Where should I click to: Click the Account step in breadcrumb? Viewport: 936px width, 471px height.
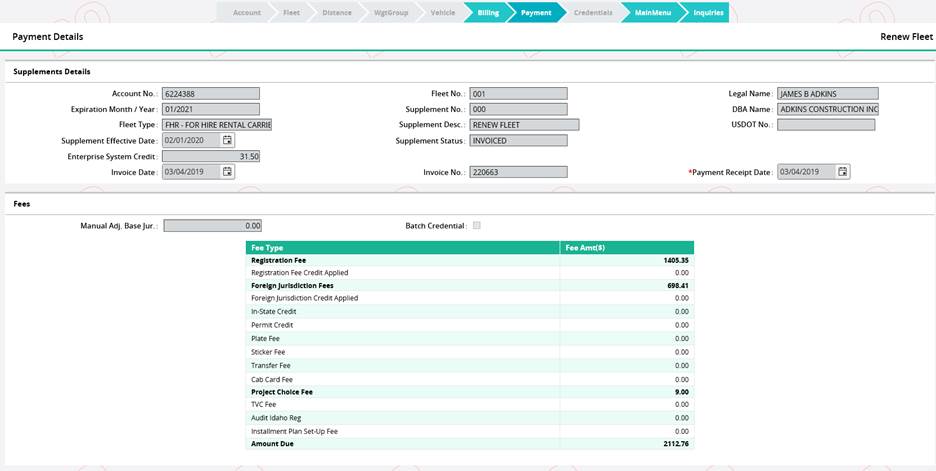246,13
